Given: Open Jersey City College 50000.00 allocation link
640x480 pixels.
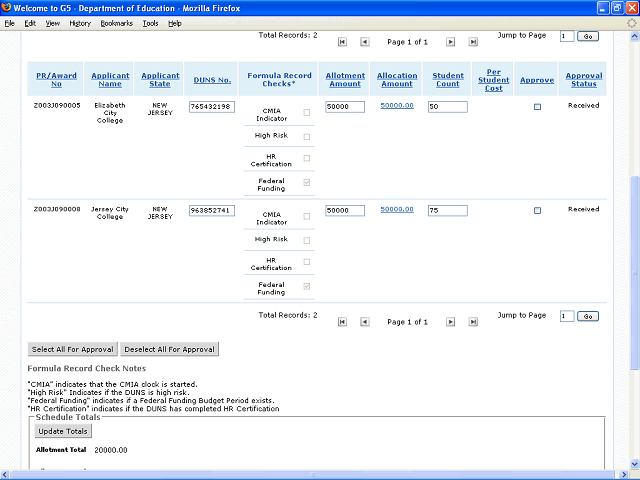Looking at the screenshot, I should (395, 210).
